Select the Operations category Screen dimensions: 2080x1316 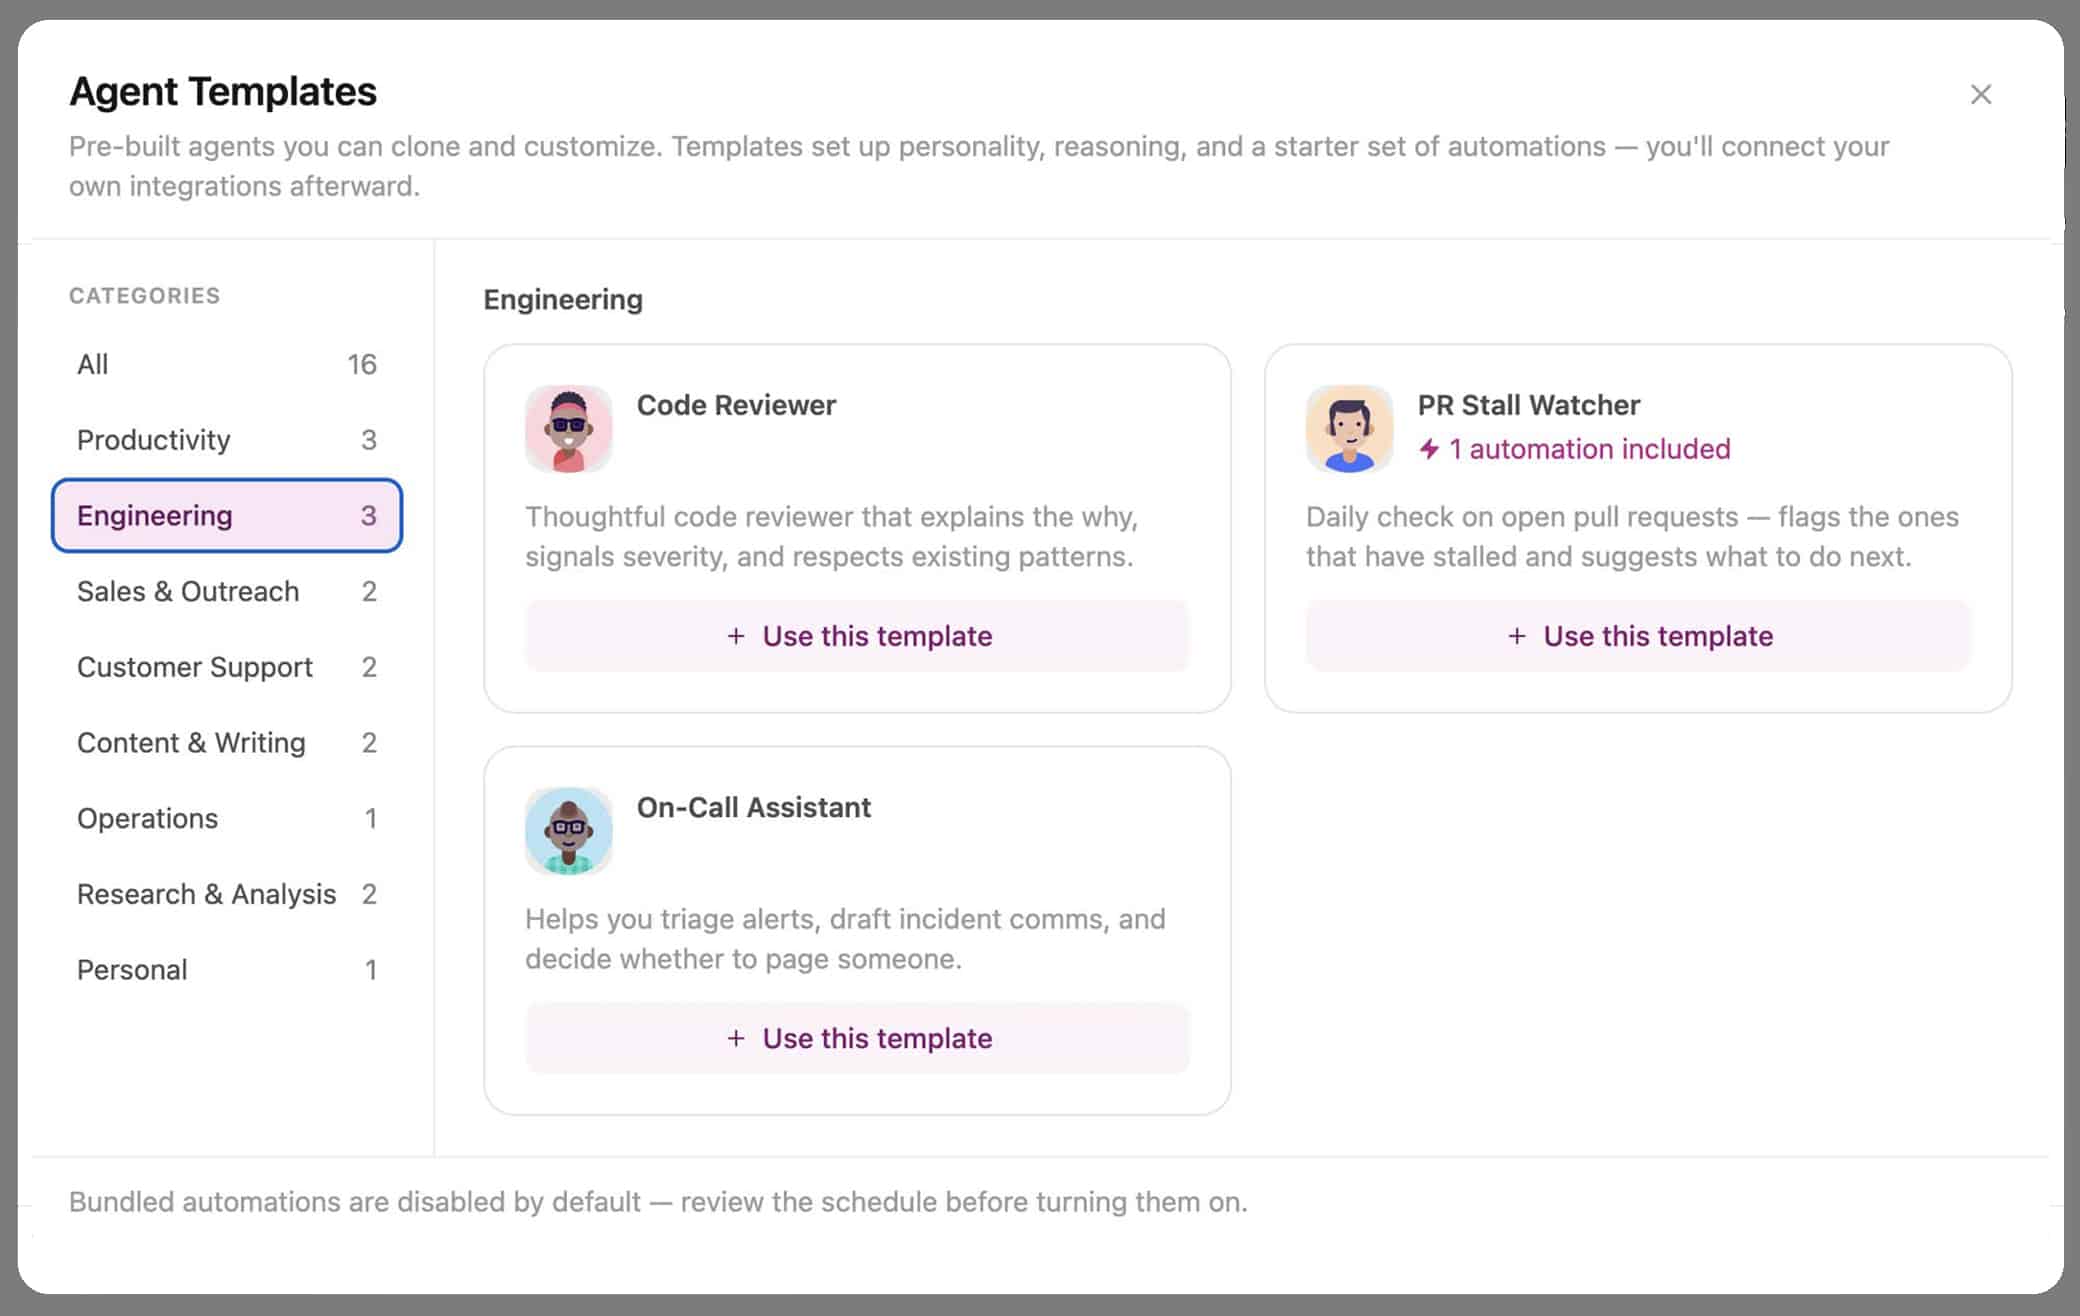coord(227,818)
